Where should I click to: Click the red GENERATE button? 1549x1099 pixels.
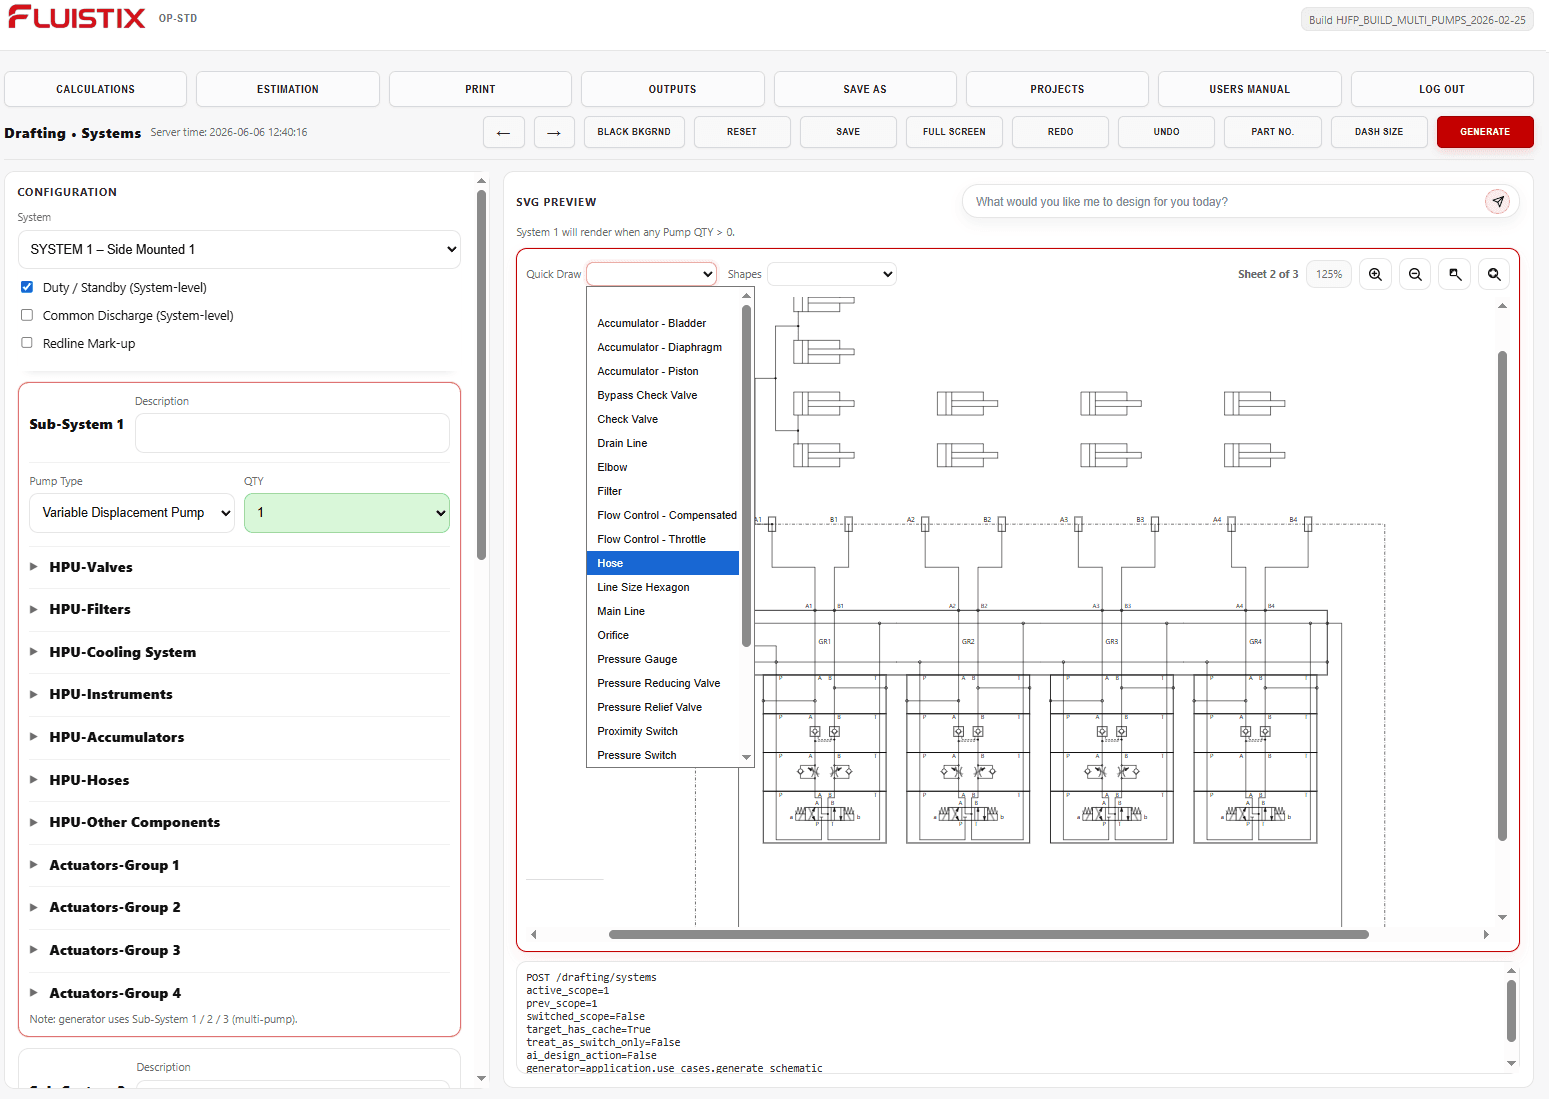tap(1485, 132)
